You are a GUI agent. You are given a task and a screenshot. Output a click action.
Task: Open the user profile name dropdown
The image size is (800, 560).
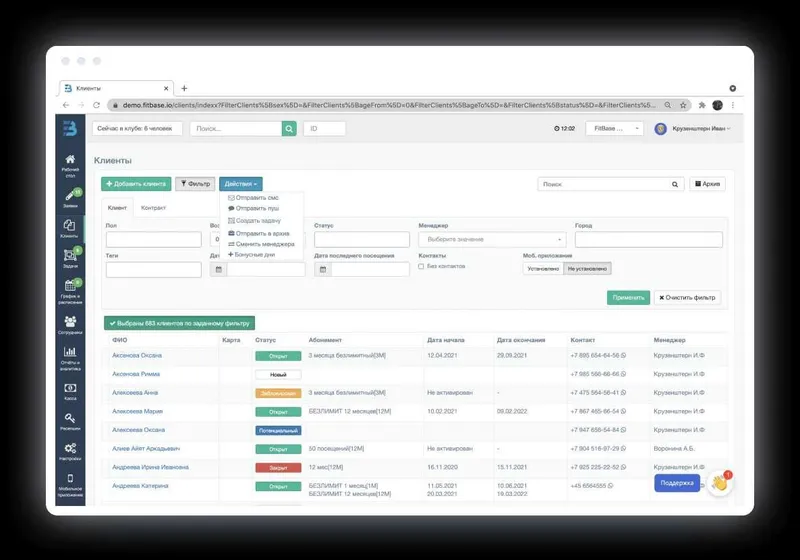click(701, 129)
